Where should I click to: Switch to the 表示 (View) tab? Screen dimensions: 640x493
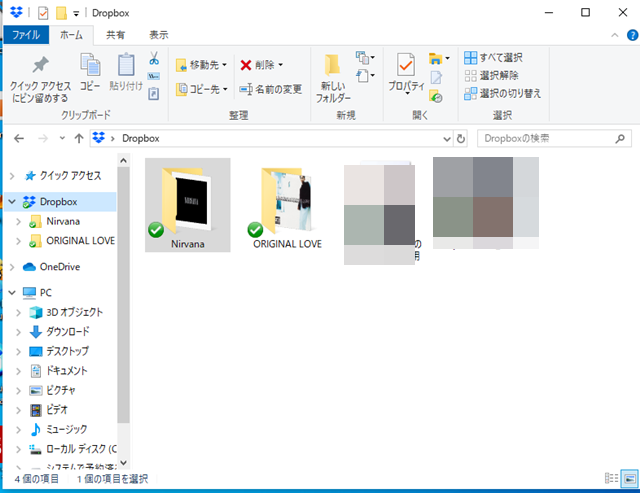point(158,35)
